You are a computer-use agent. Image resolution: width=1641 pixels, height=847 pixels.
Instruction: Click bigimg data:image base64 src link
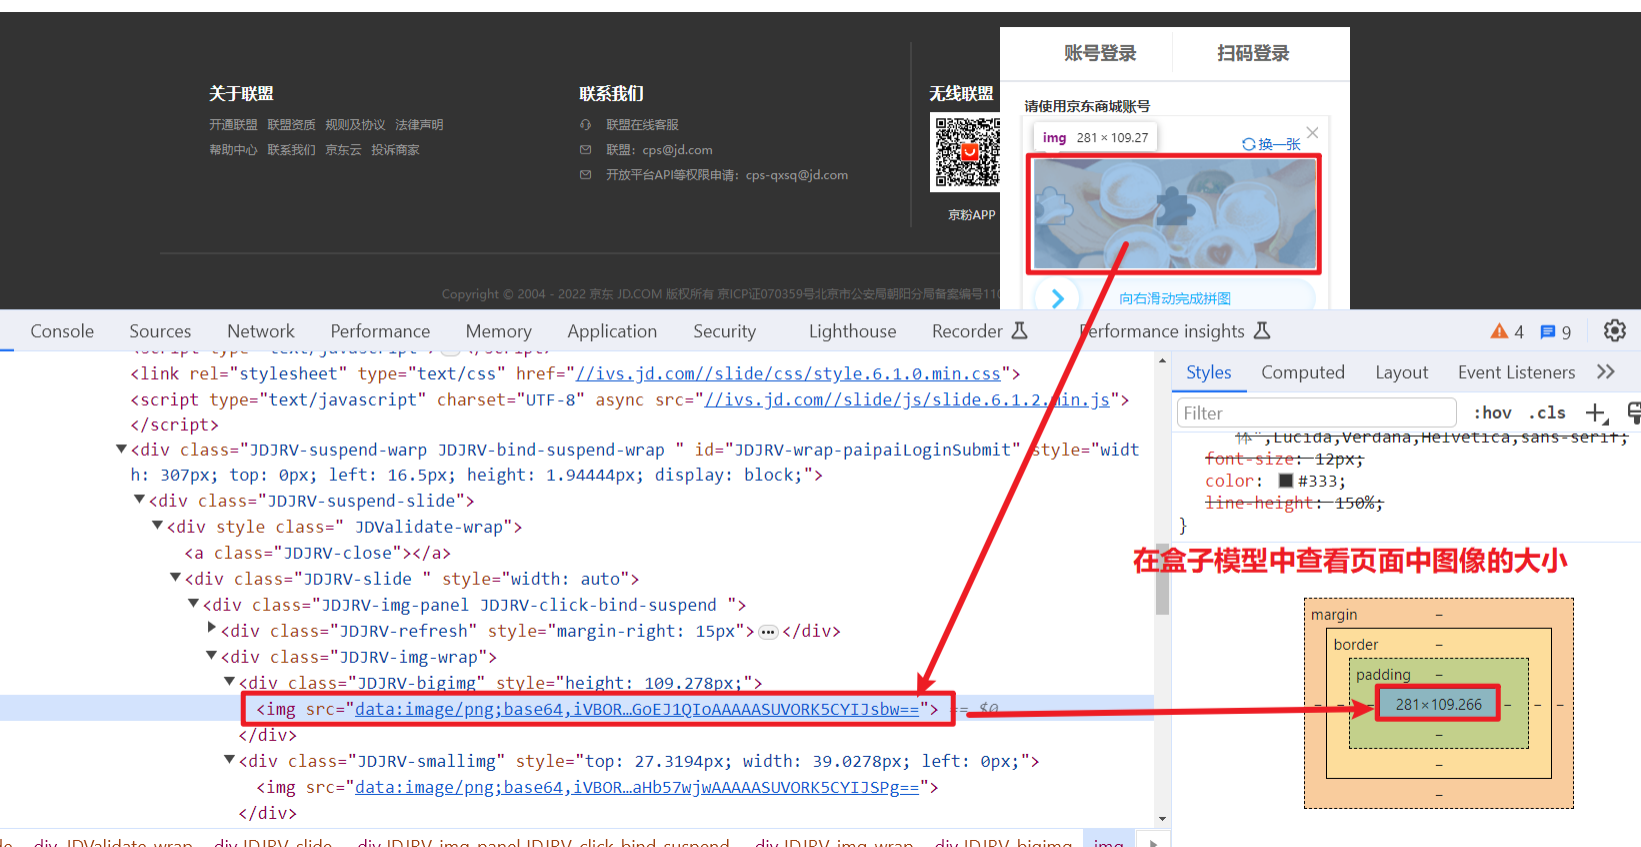tap(637, 709)
